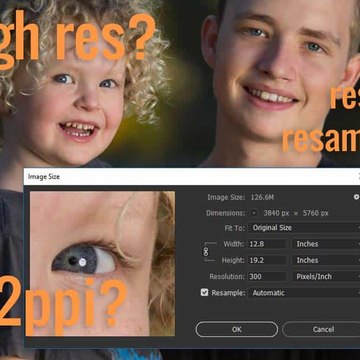Open the Resolution Pixels/Inch dropdown
The height and width of the screenshot is (360, 360).
[x=326, y=277]
